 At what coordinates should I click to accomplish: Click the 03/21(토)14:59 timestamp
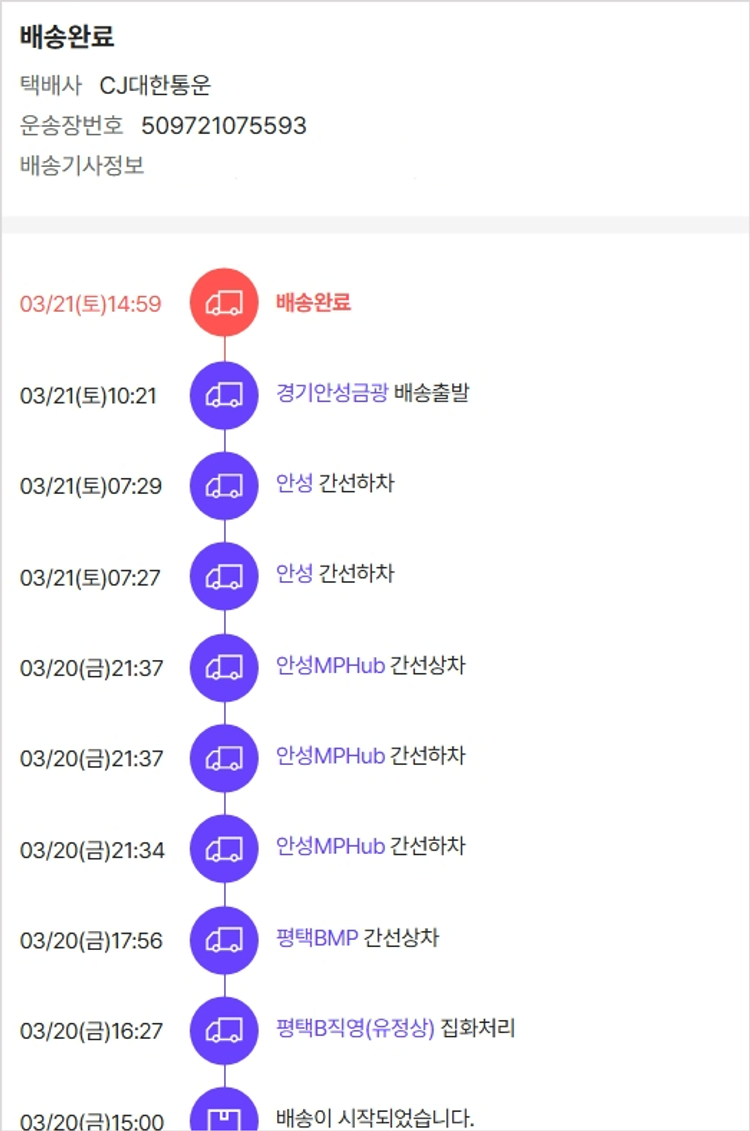(90, 304)
